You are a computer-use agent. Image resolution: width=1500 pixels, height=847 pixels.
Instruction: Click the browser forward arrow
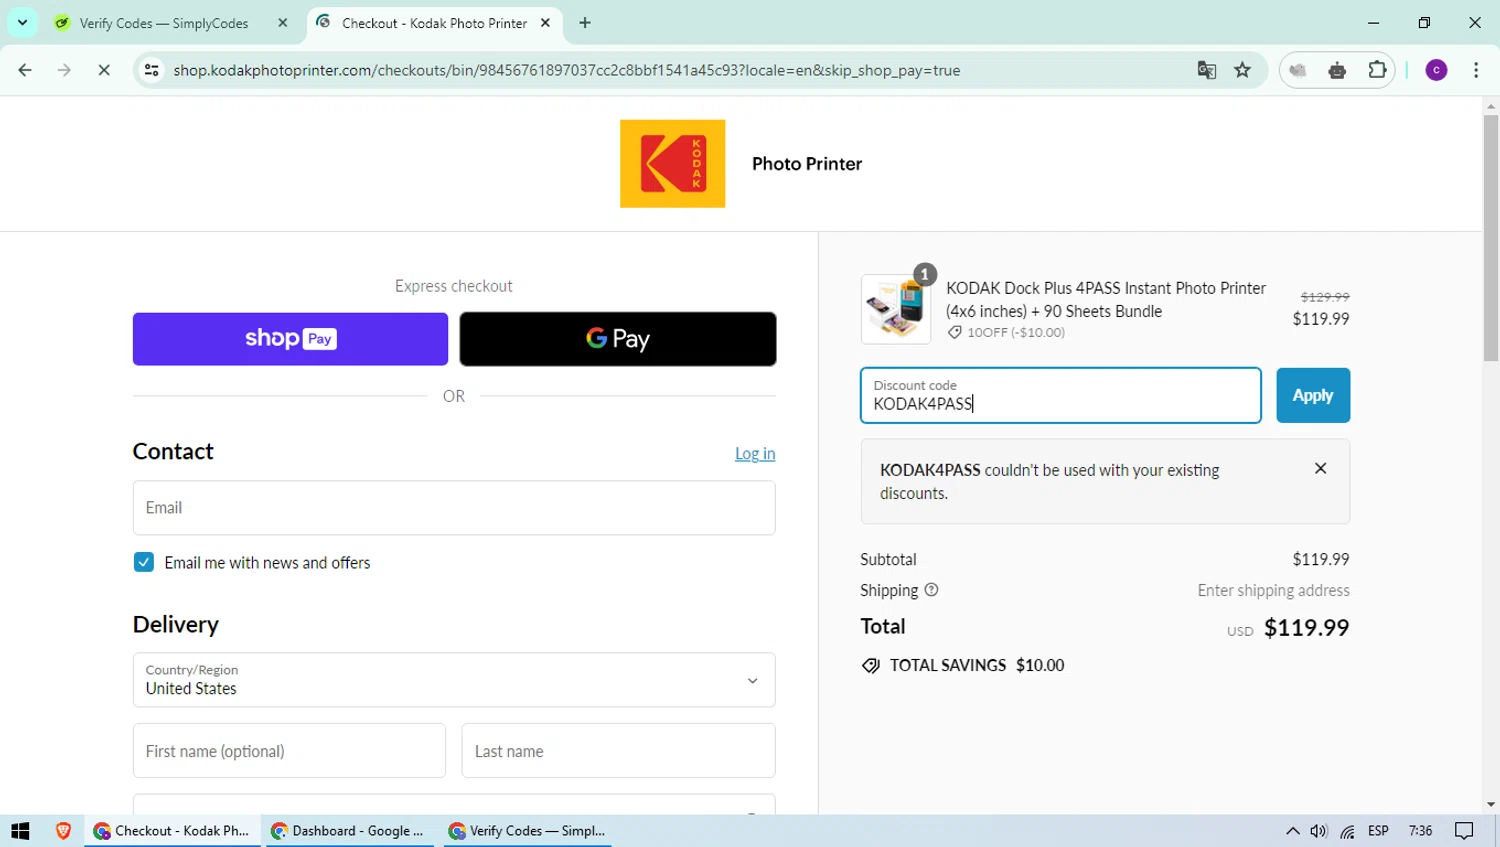click(64, 70)
